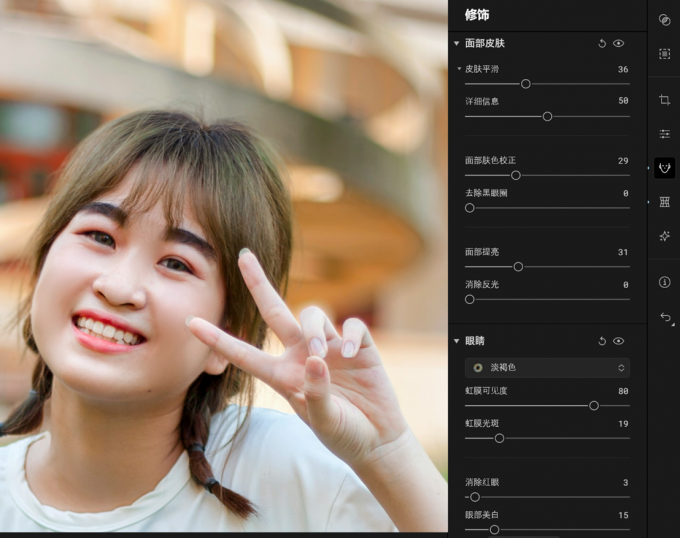Click the 详细信息 value 50
This screenshot has height=538, width=680.
(623, 101)
